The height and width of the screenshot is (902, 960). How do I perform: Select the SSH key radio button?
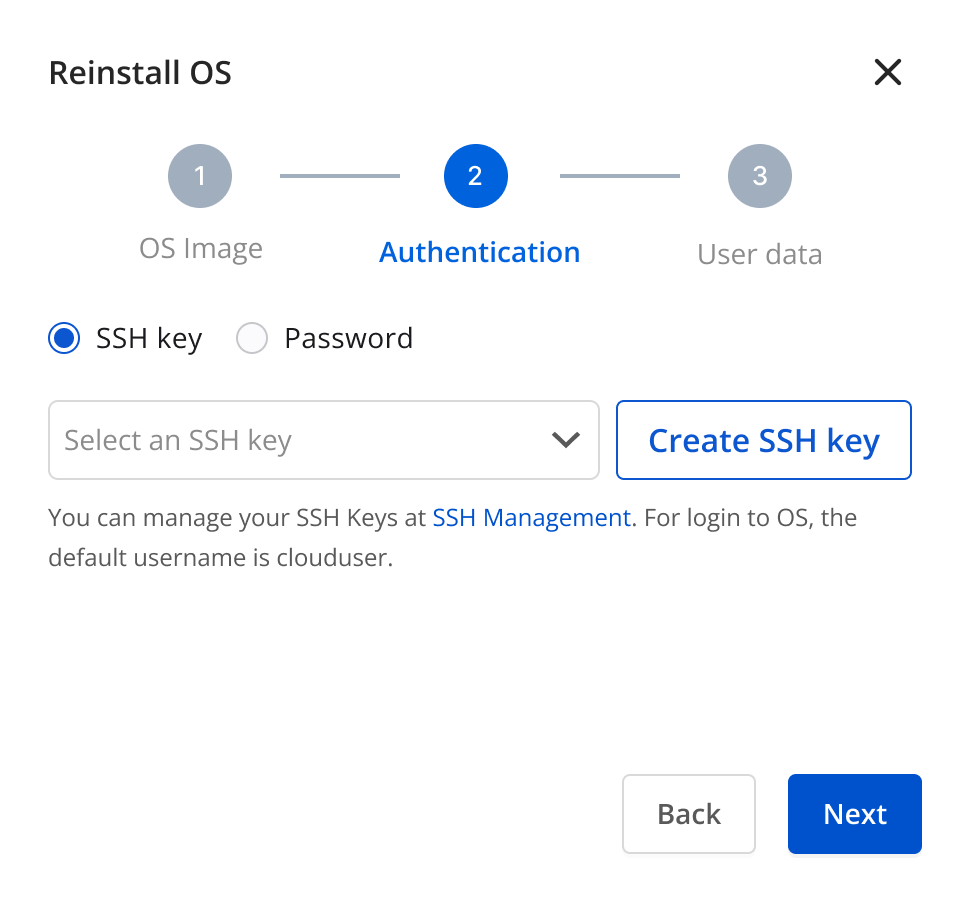64,338
